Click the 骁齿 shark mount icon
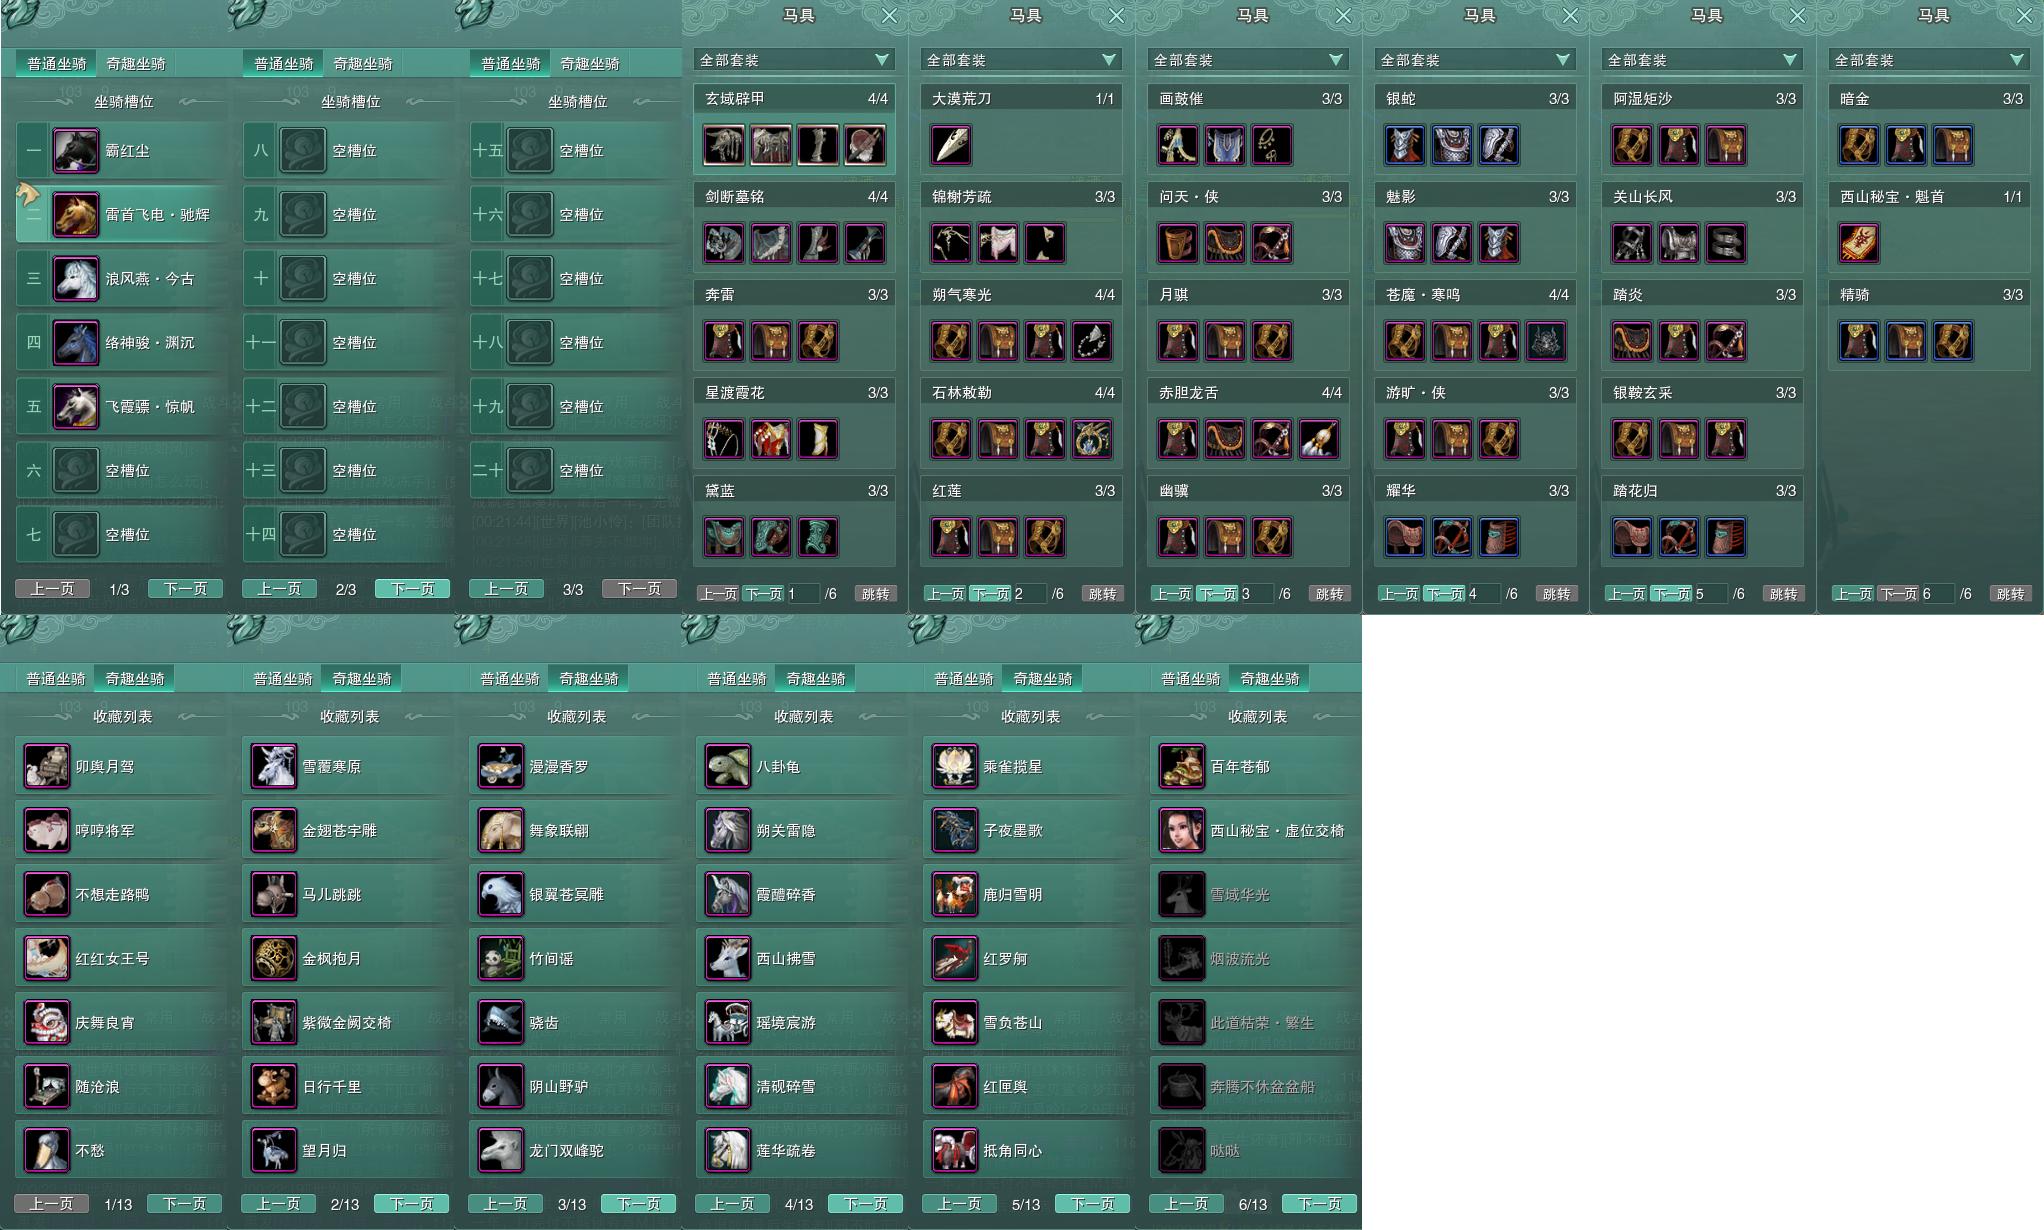 (x=501, y=1023)
